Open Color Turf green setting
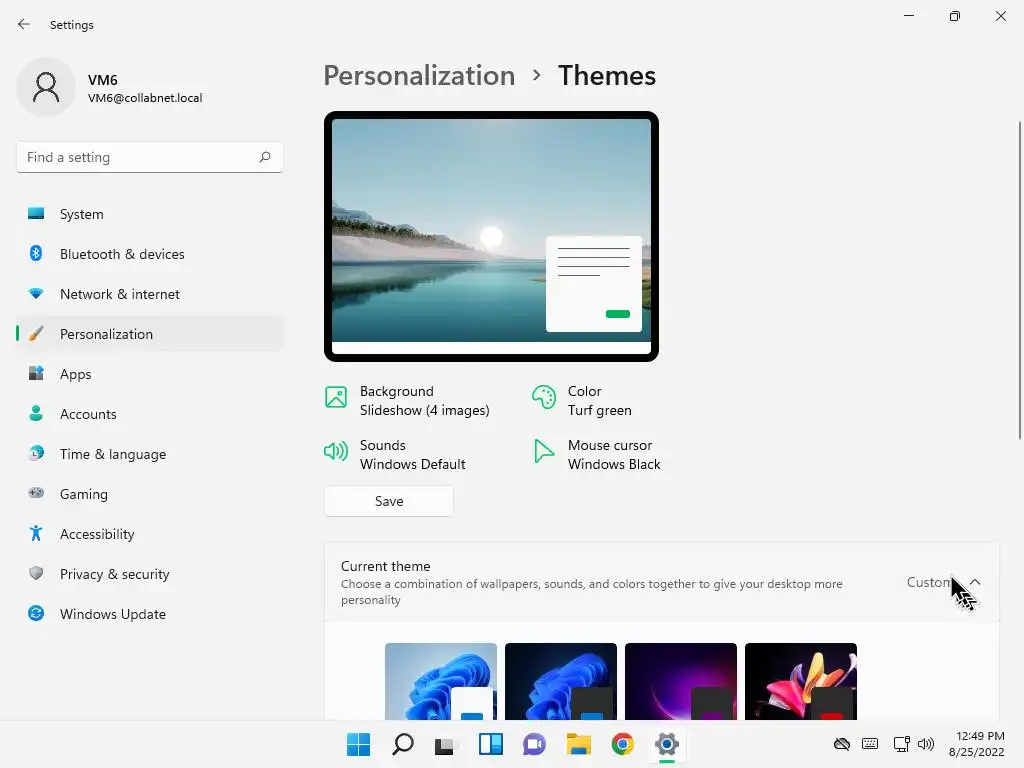 [583, 401]
